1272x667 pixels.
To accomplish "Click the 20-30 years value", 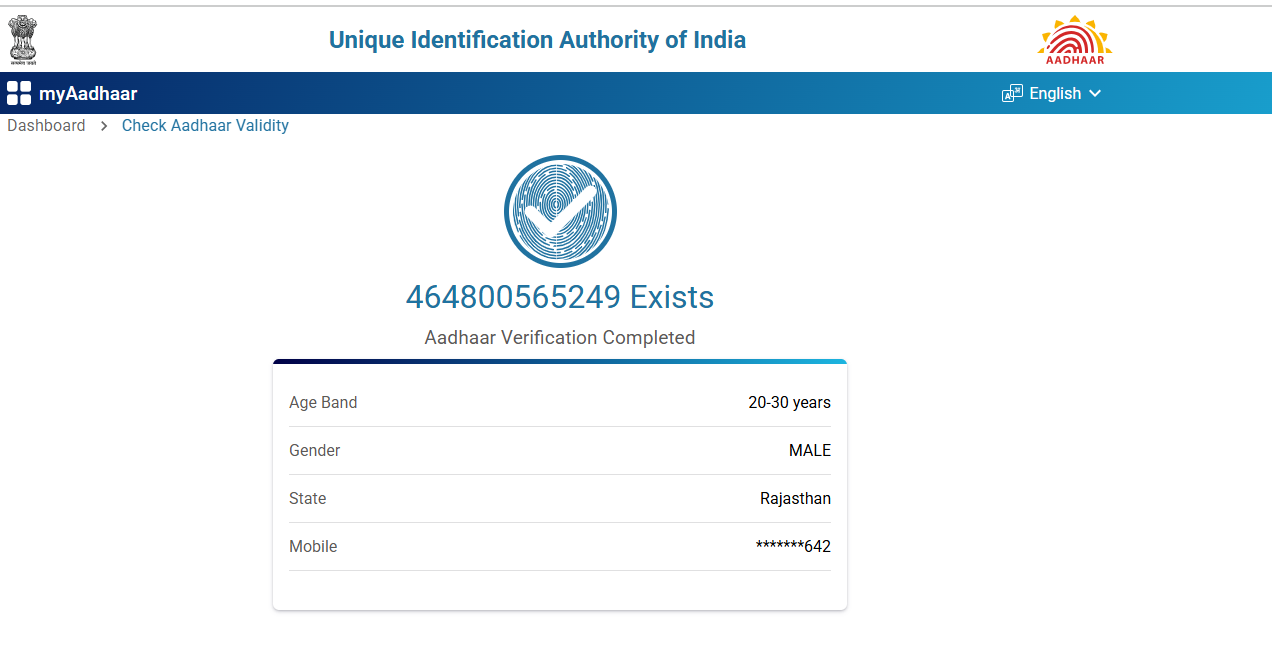I will [789, 403].
